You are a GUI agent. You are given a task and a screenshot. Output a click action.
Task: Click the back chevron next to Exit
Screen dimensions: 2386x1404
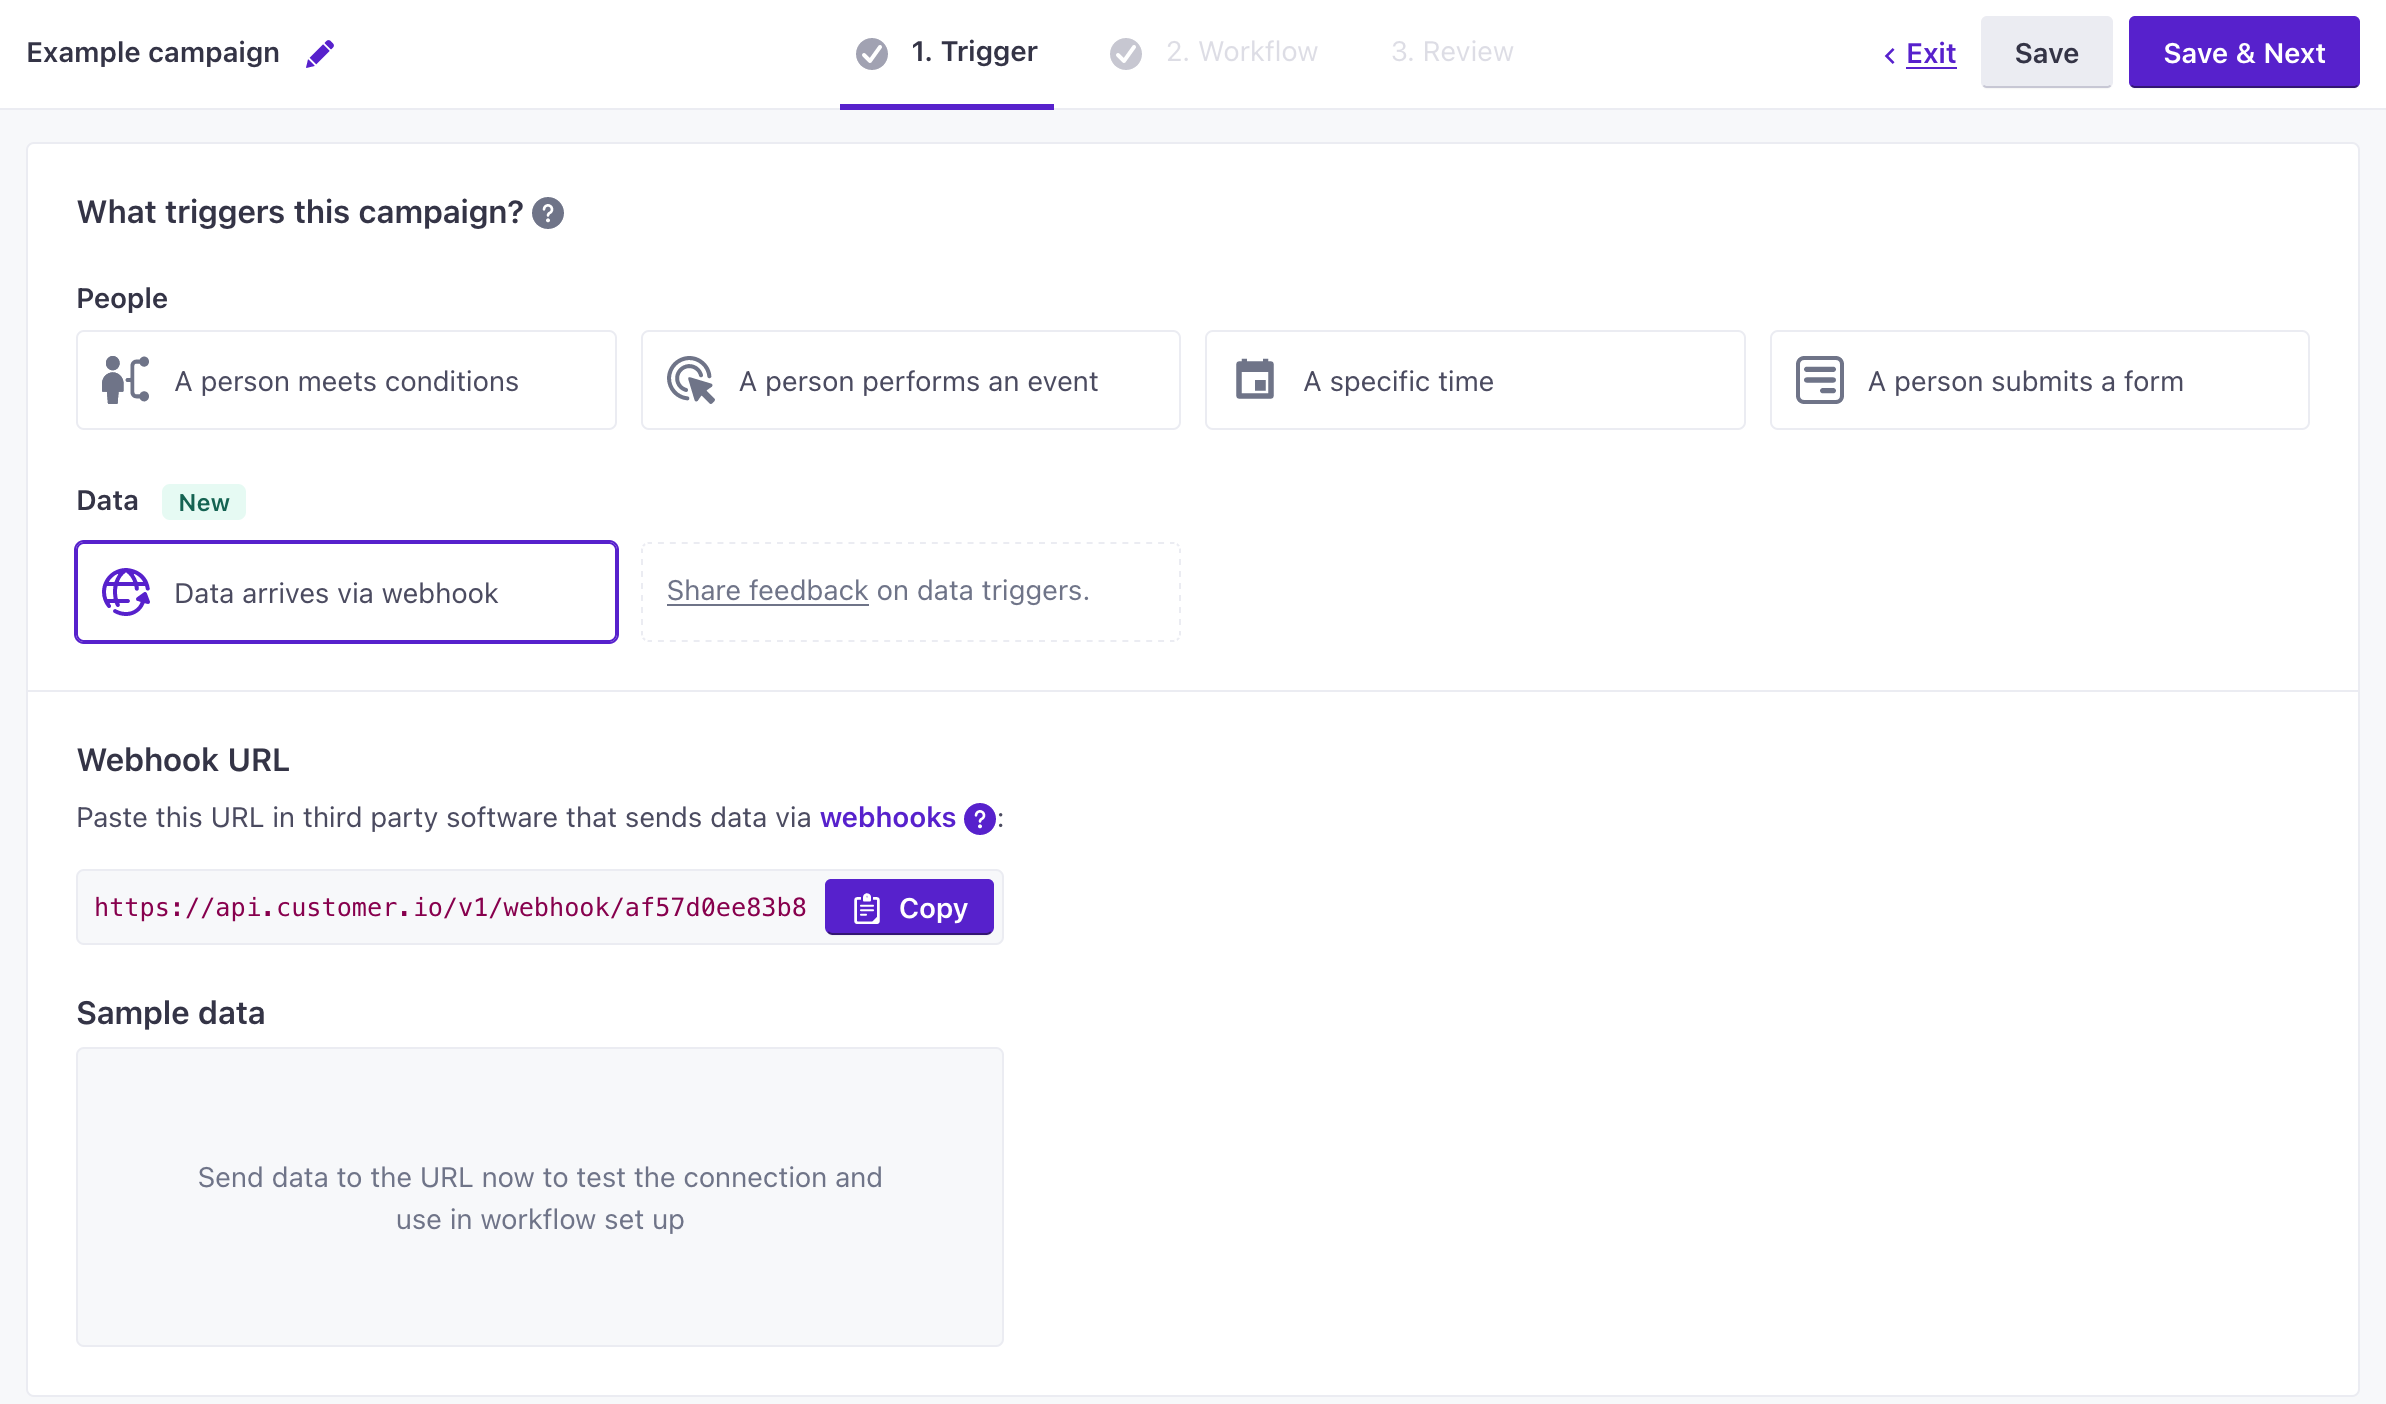pos(1890,55)
